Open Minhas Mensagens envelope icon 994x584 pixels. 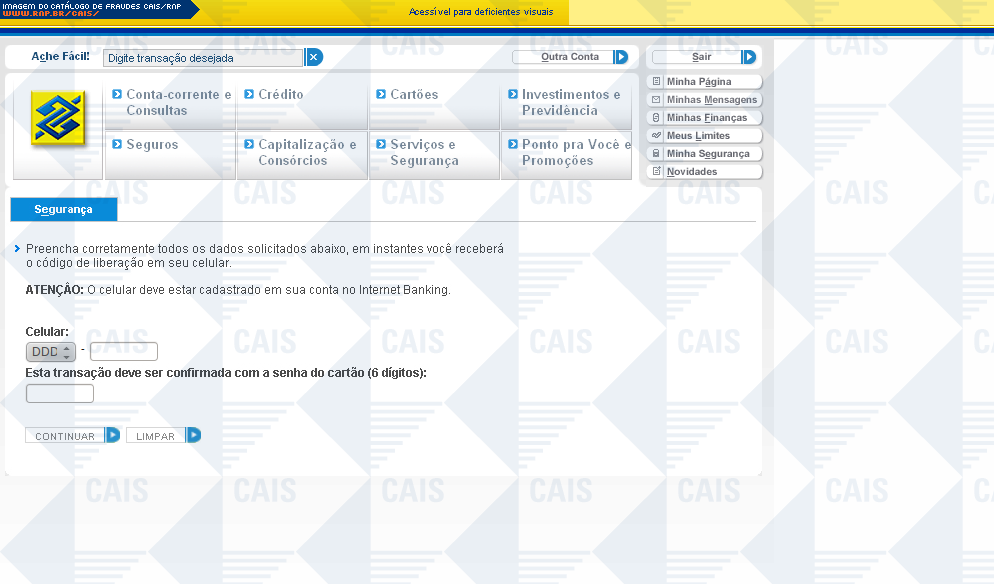point(656,100)
